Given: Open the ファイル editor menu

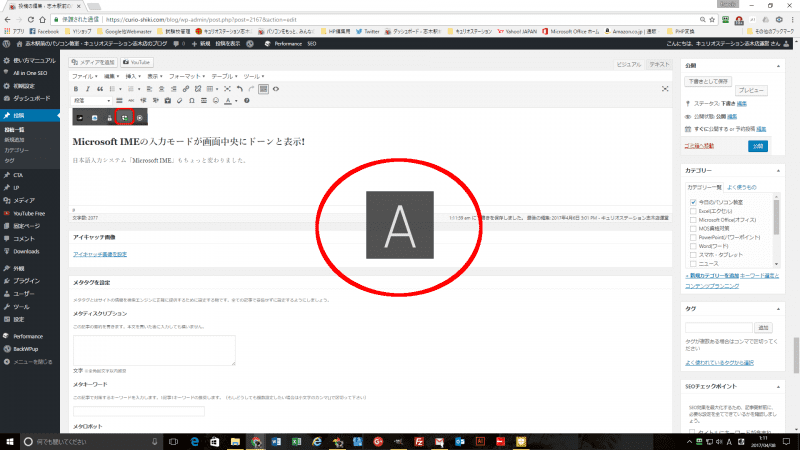Looking at the screenshot, I should [84, 76].
